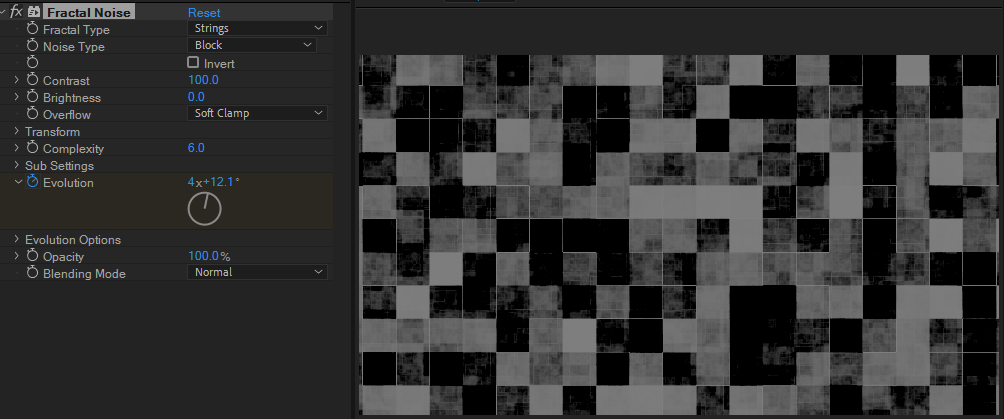Enable the Brightness stopwatch
The height and width of the screenshot is (419, 1004).
[x=33, y=97]
